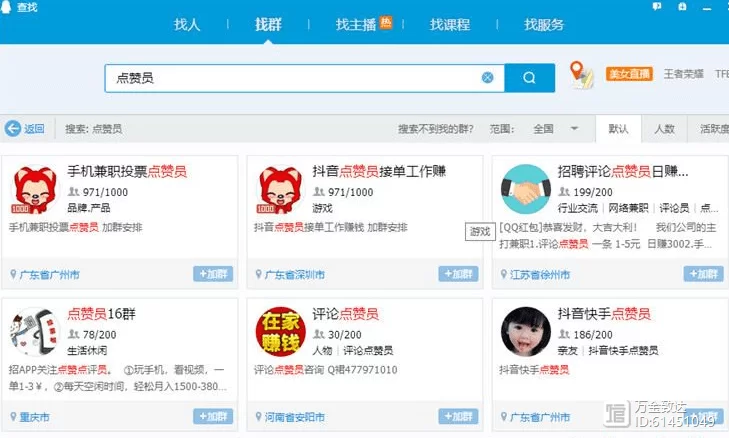
Task: Open avatar of 点赞员16群
Action: click(x=35, y=332)
